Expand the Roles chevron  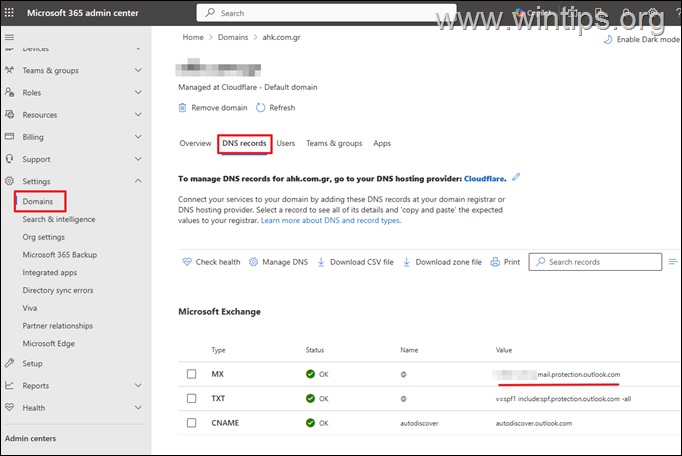[x=138, y=92]
